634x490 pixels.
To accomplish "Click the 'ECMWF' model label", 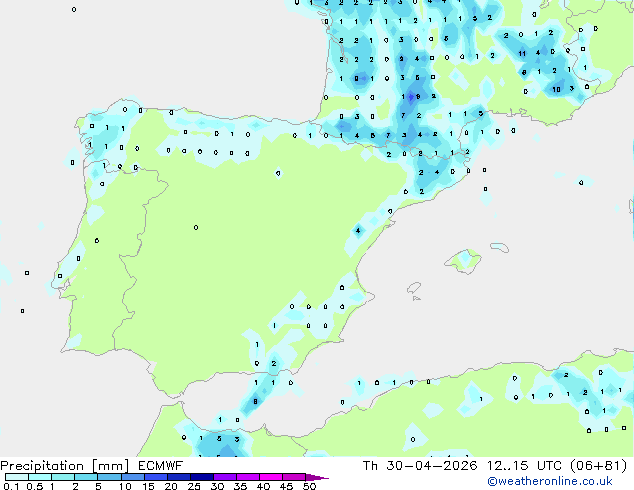I will (161, 466).
